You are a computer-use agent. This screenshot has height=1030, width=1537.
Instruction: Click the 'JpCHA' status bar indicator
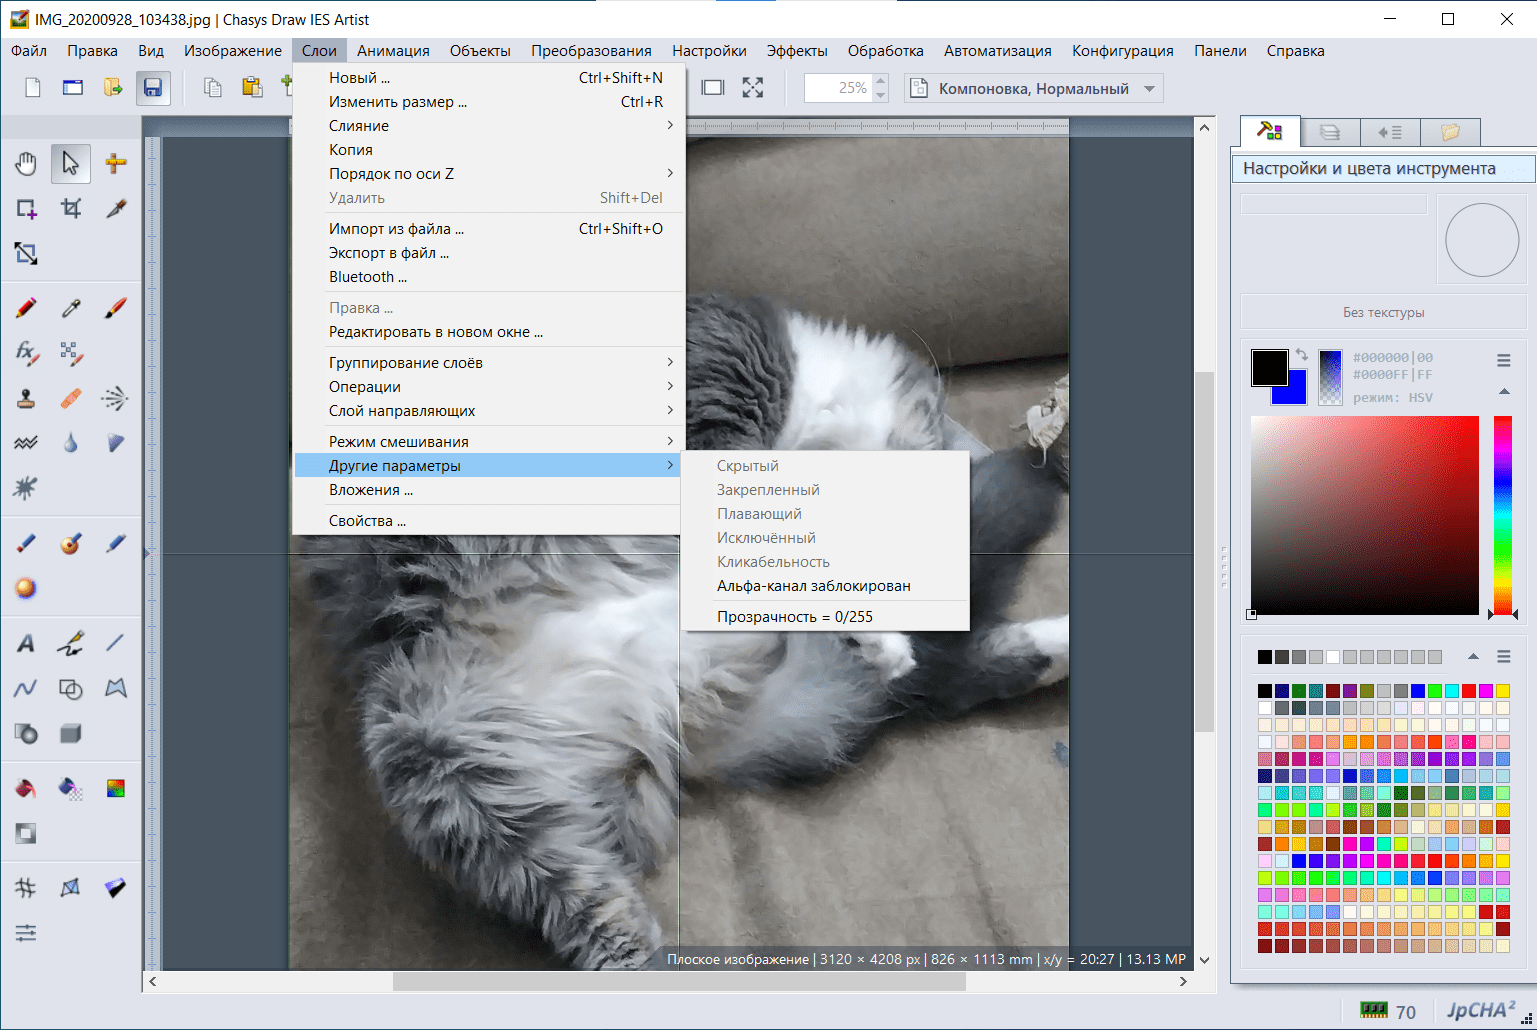1481,1011
